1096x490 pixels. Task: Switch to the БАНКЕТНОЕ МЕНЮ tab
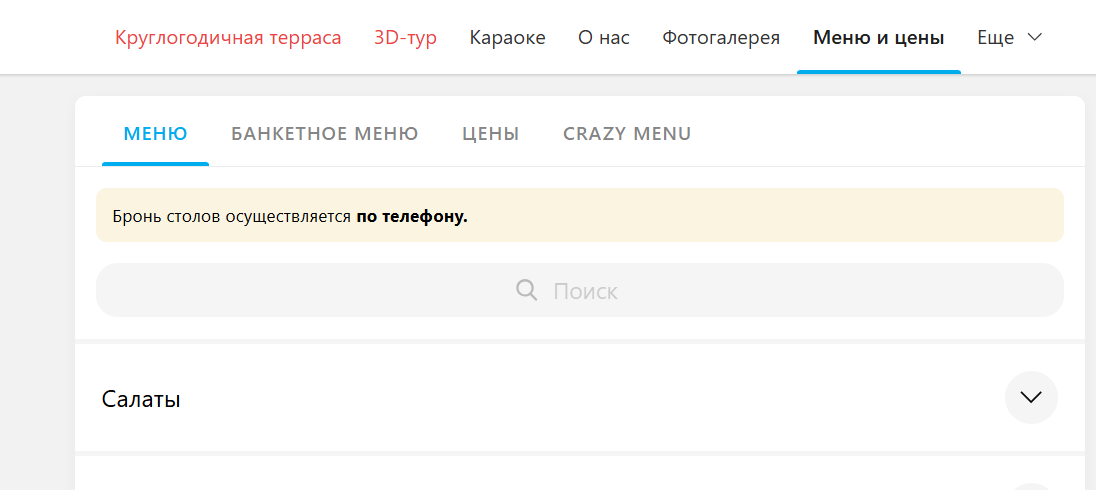click(x=325, y=134)
